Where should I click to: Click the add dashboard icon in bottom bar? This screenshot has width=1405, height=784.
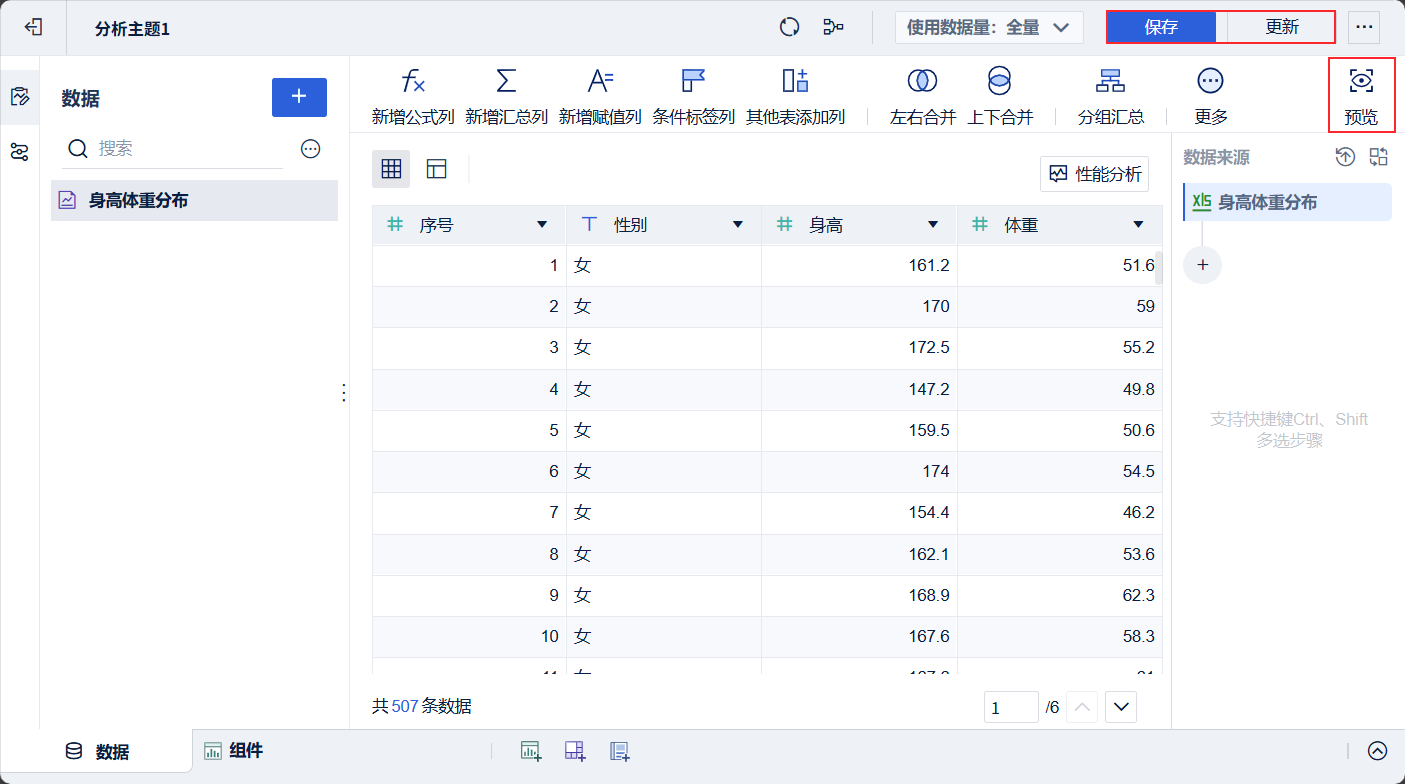click(x=574, y=751)
